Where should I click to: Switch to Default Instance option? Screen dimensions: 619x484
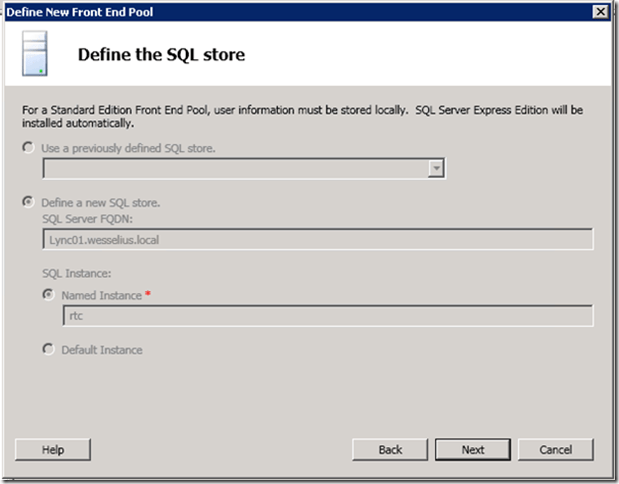click(49, 350)
